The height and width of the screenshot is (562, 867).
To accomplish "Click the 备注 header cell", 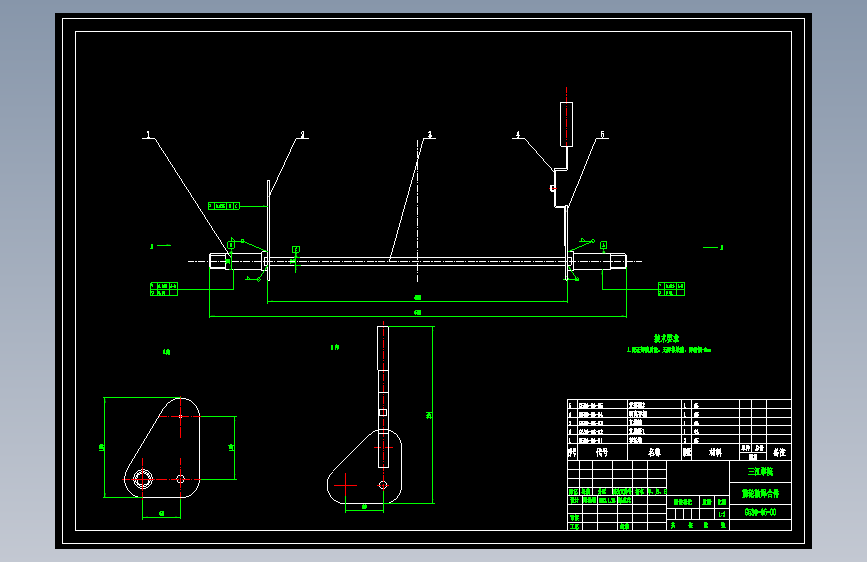I will tap(779, 452).
